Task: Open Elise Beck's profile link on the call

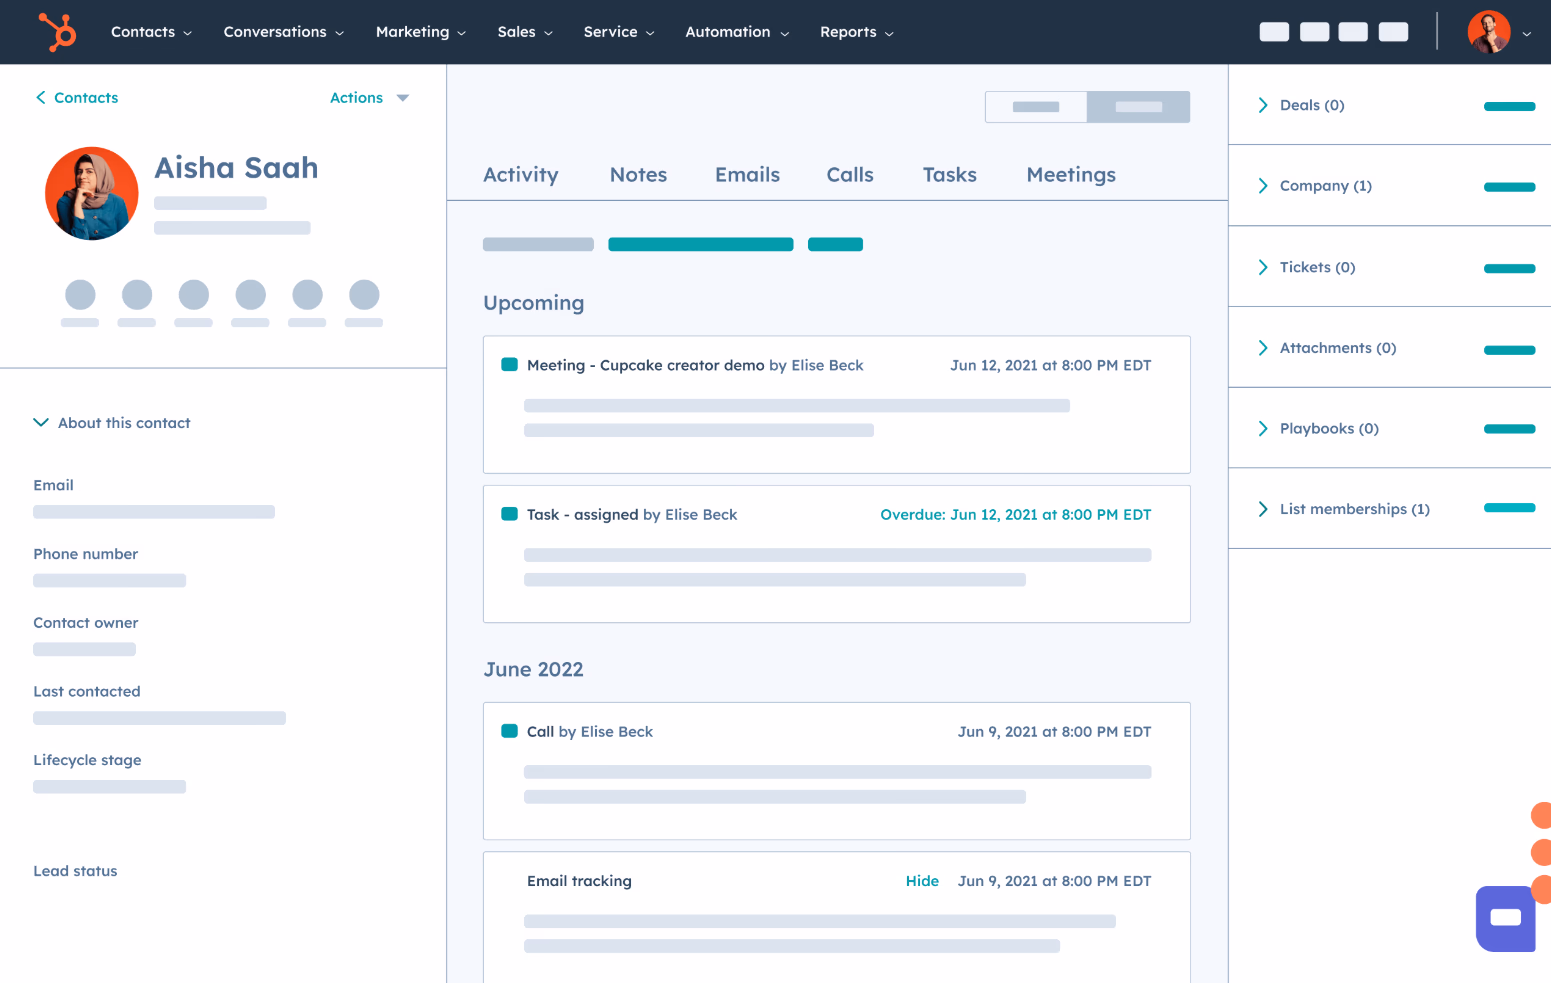Action: click(x=616, y=731)
